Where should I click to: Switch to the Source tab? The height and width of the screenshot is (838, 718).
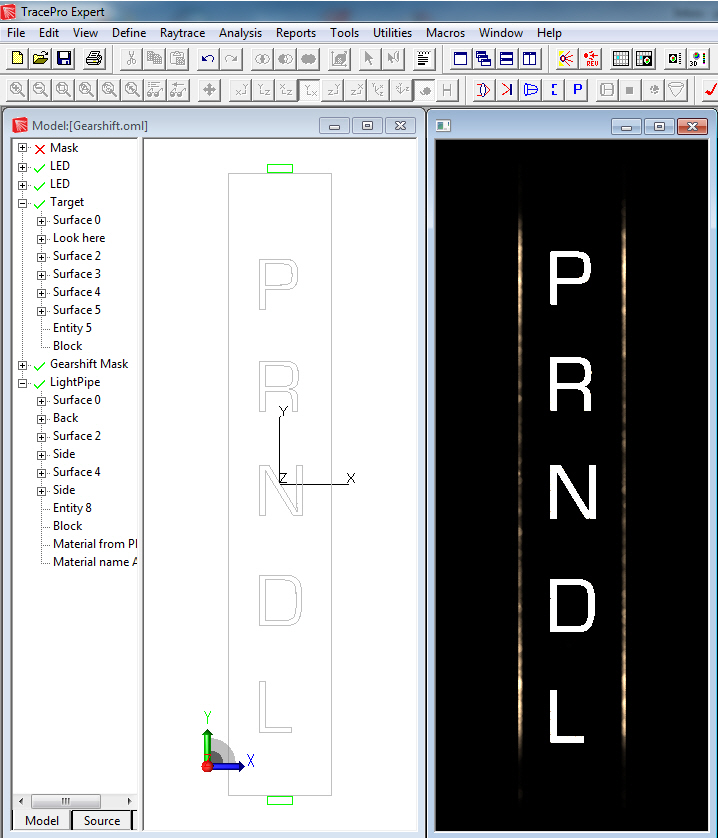pyautogui.click(x=102, y=820)
